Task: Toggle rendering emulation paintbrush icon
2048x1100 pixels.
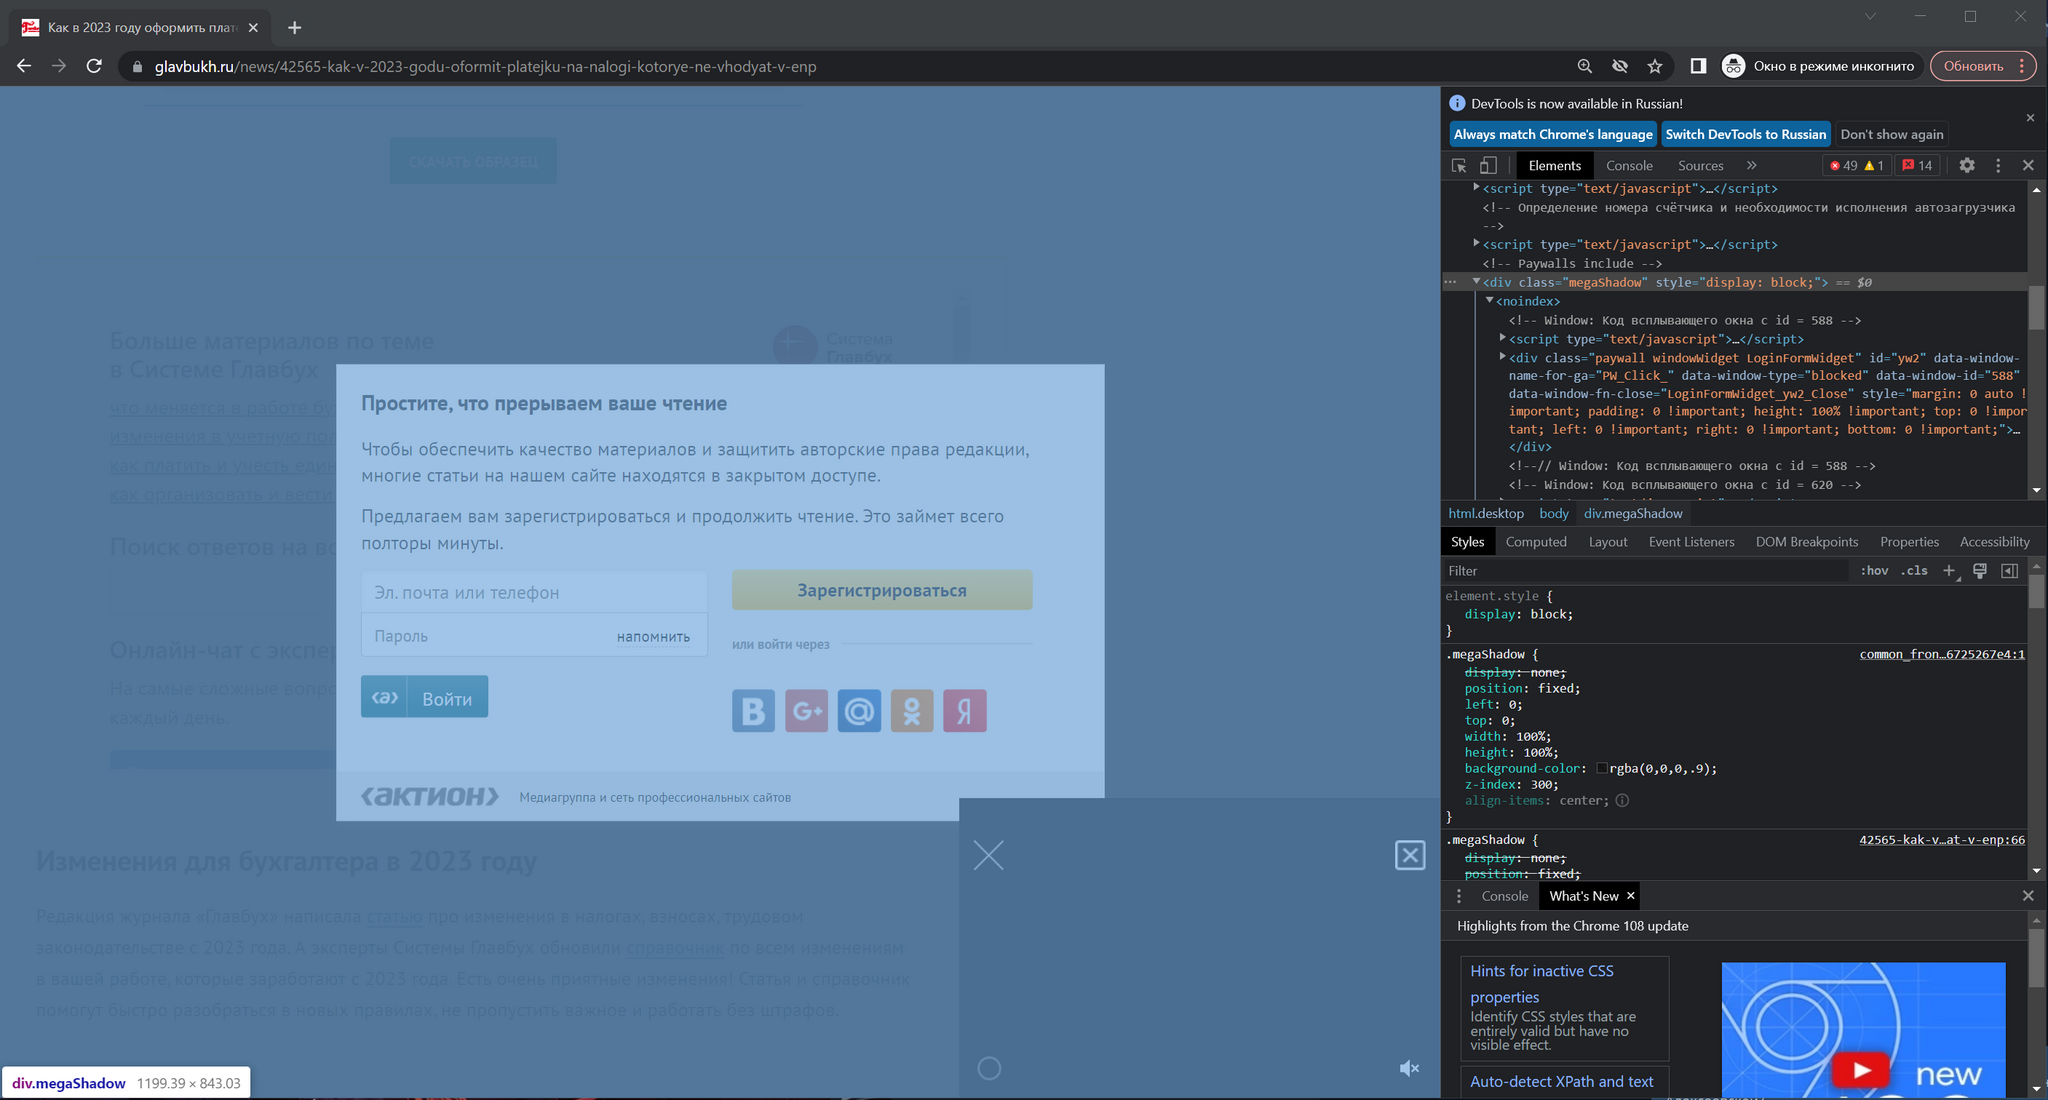Action: pos(1979,571)
